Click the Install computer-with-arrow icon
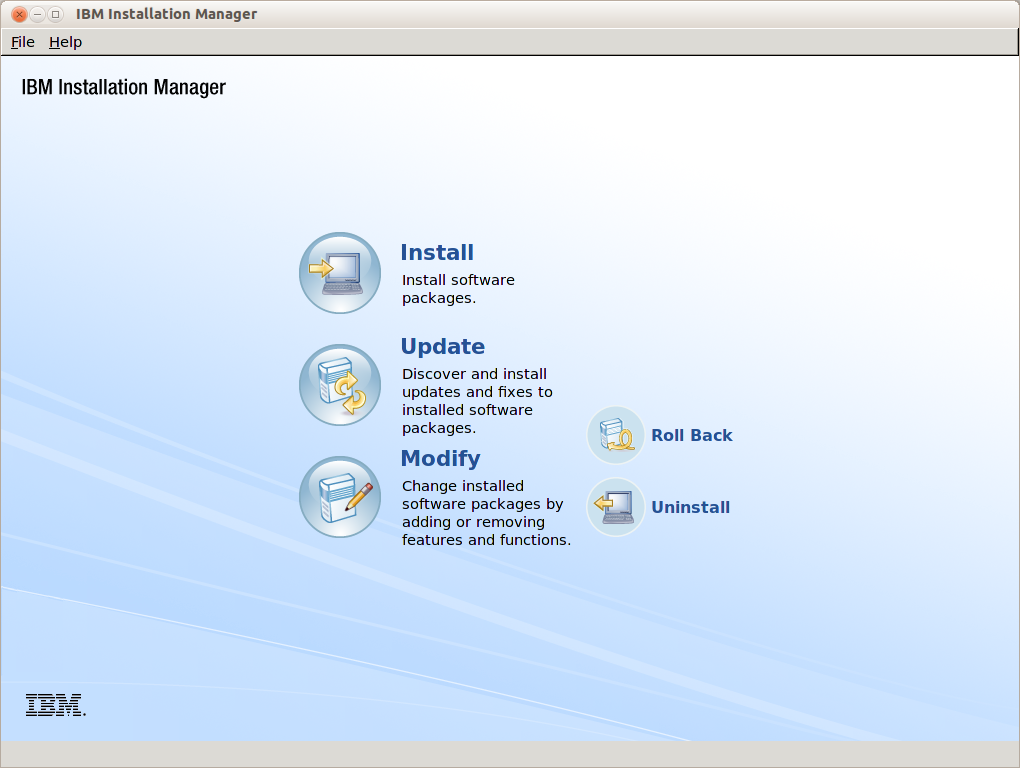The width and height of the screenshot is (1020, 768). pyautogui.click(x=340, y=273)
